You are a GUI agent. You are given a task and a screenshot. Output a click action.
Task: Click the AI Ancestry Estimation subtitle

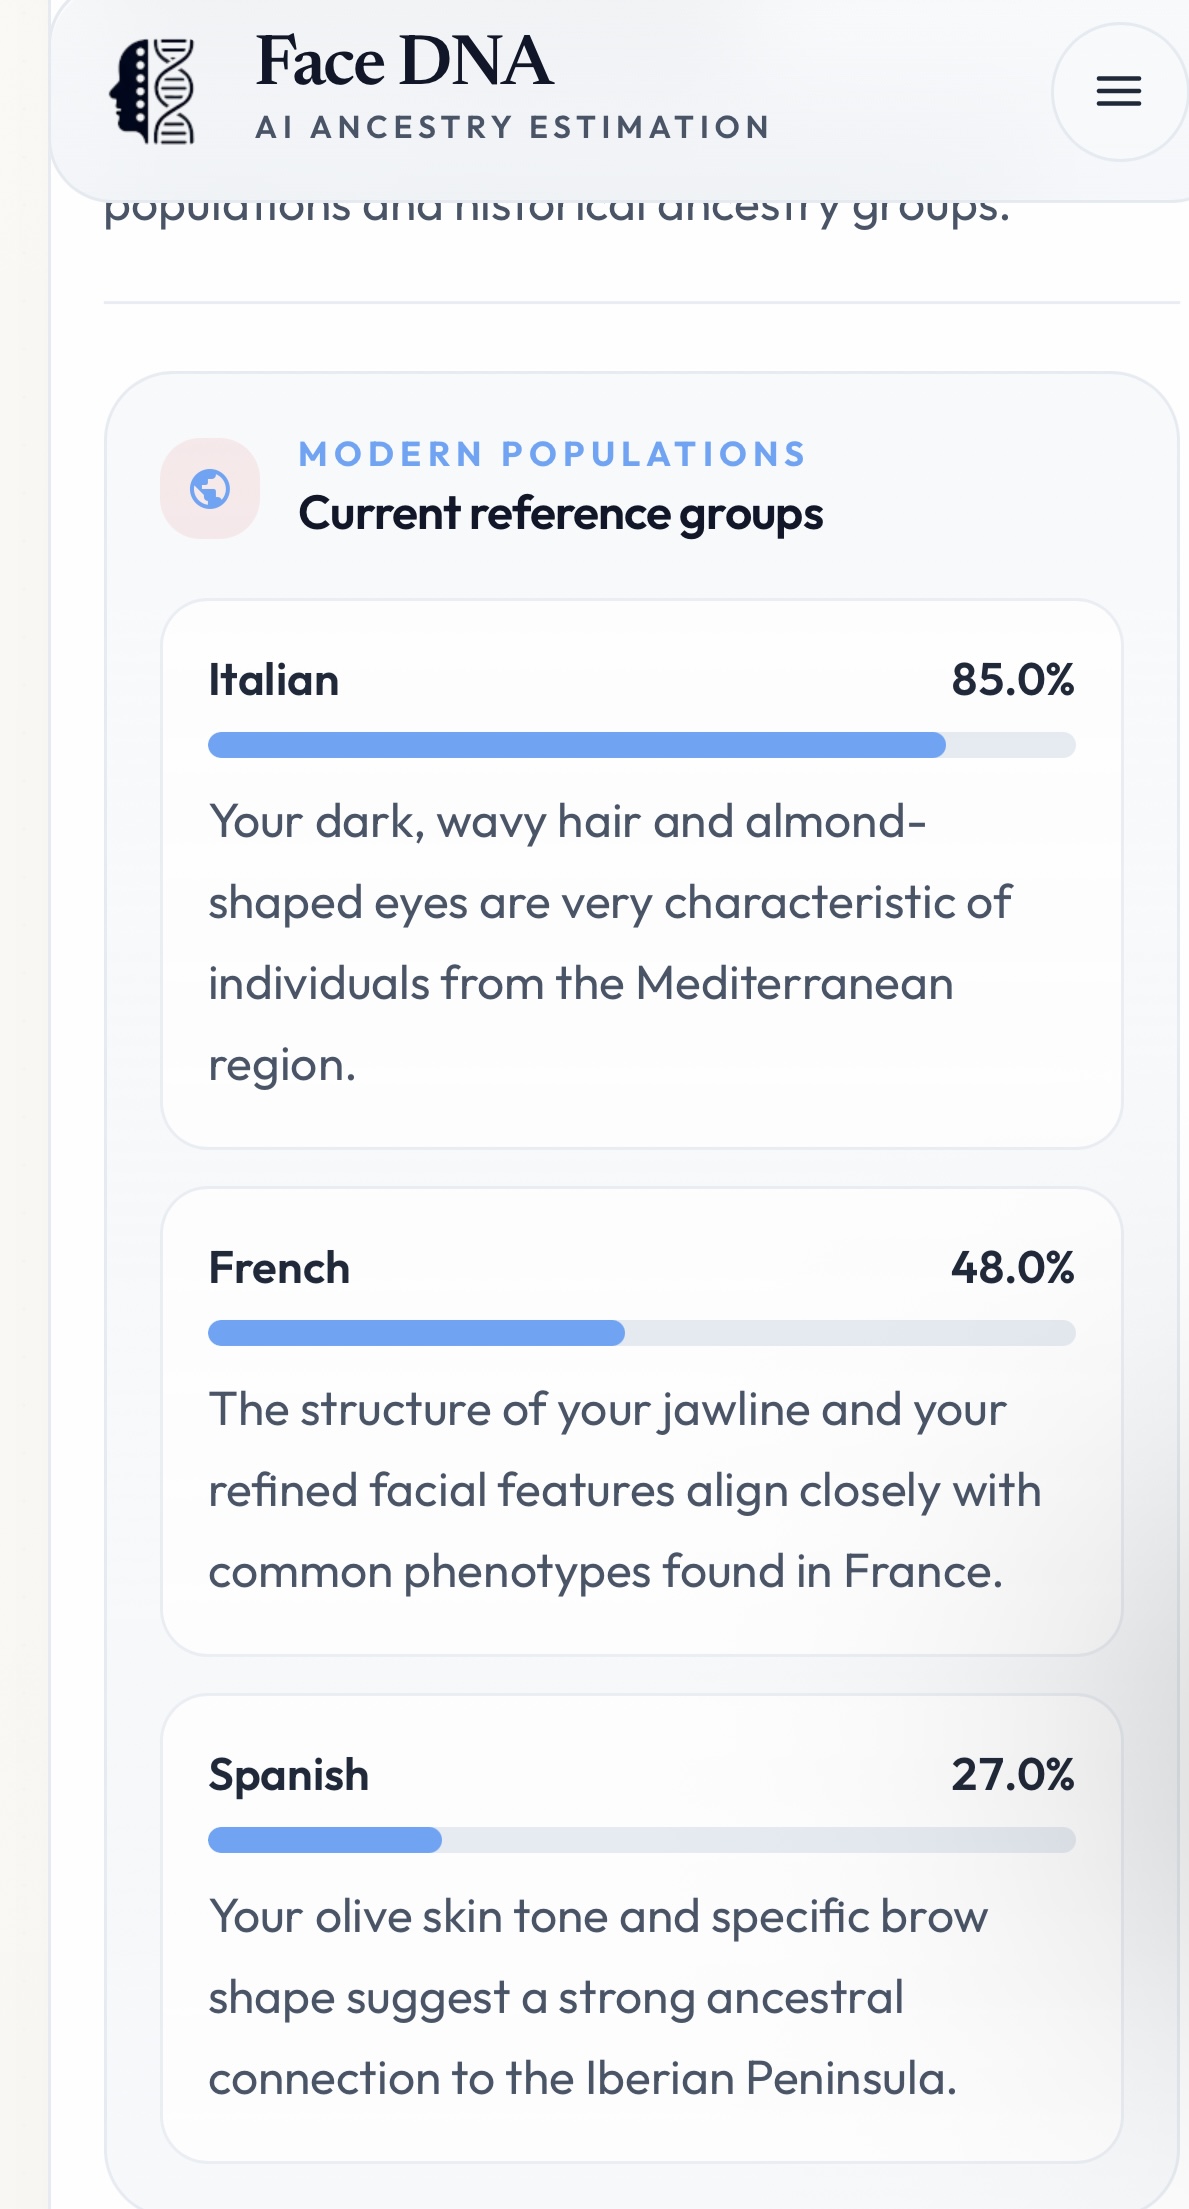click(513, 128)
